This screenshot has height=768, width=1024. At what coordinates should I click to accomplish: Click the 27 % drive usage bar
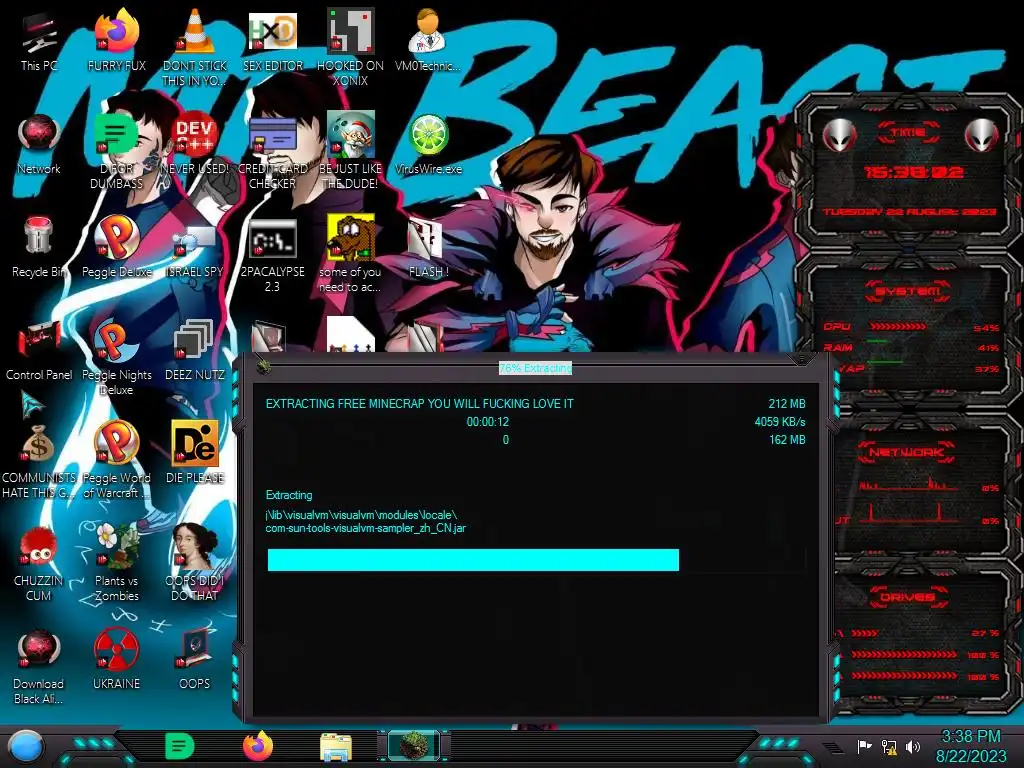(865, 633)
